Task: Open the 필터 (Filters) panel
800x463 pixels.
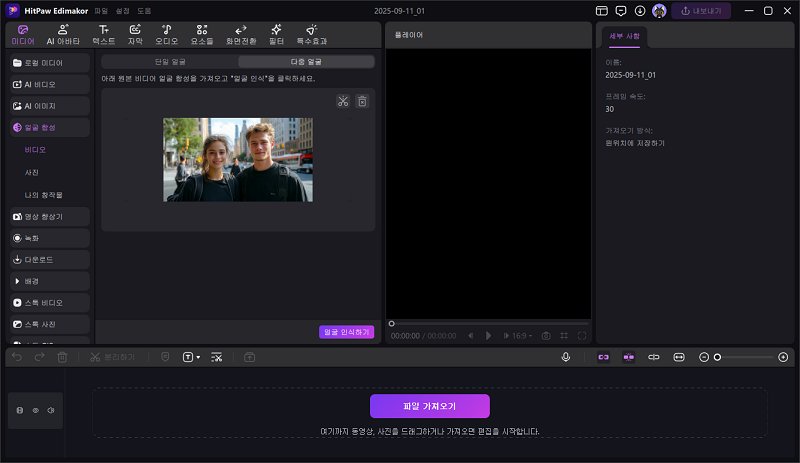Action: coord(276,35)
